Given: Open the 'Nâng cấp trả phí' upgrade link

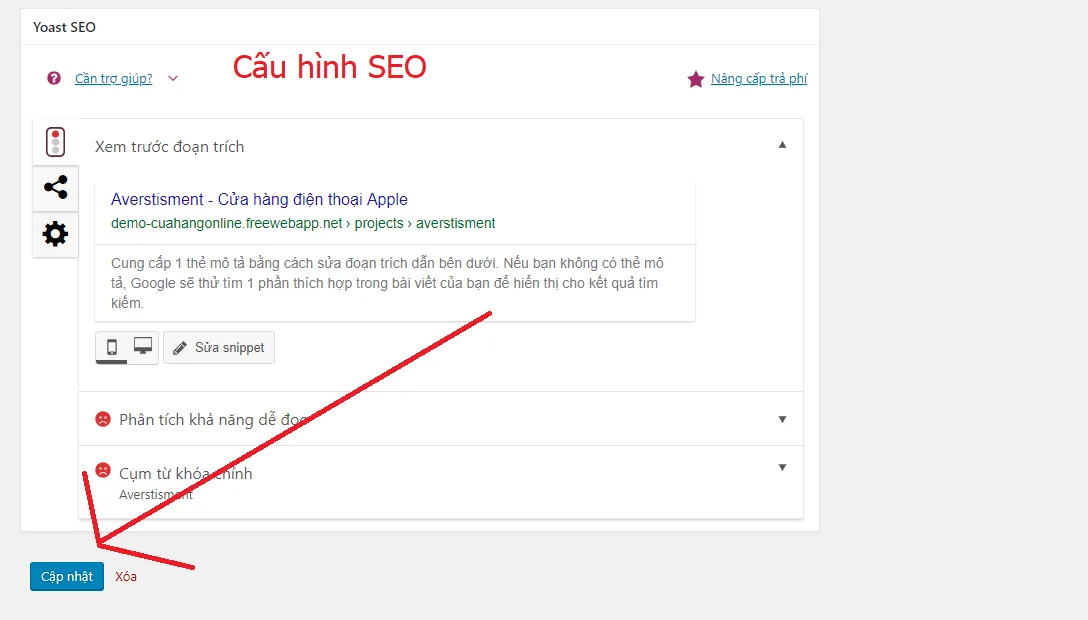Looking at the screenshot, I should tap(759, 78).
